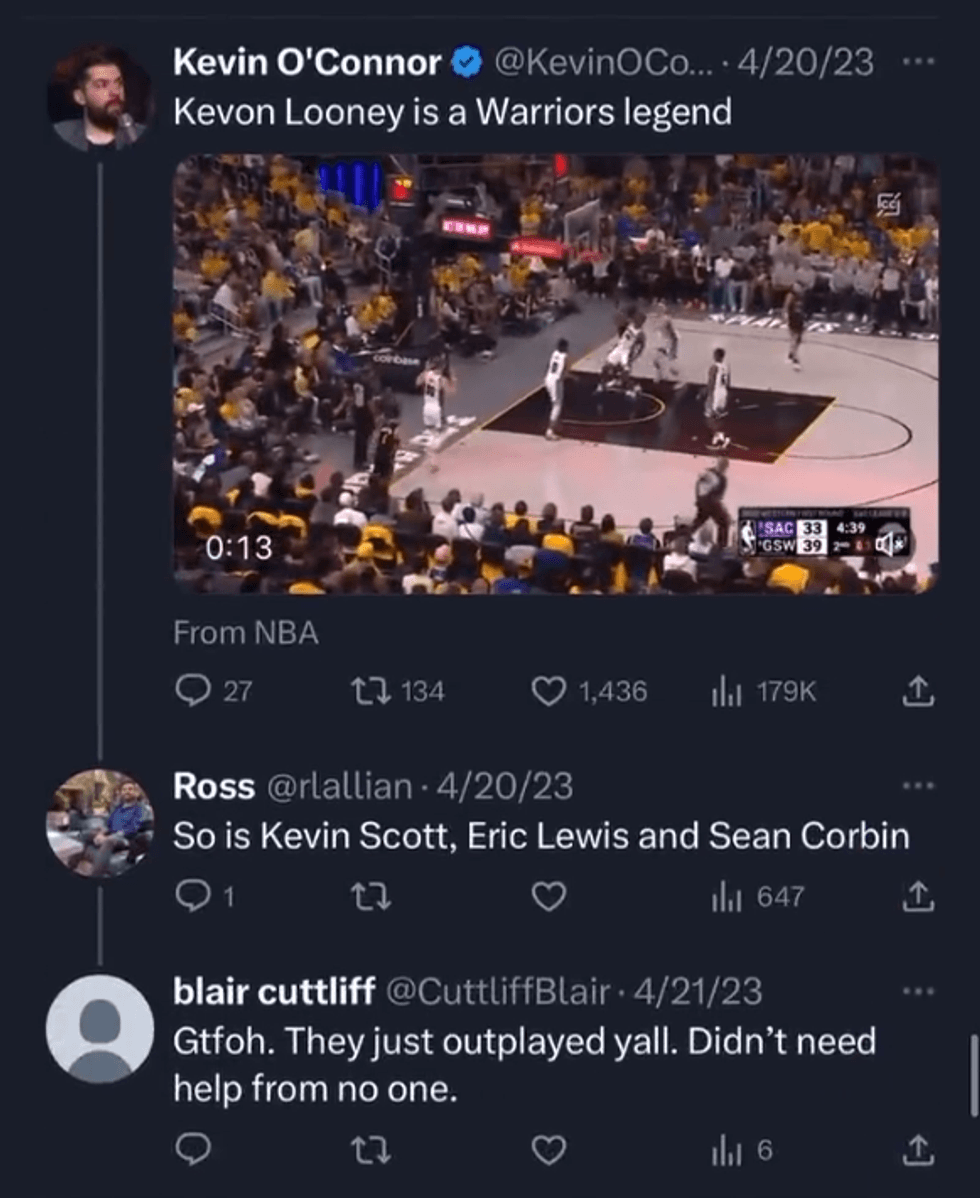Like blair cuttliff's reply
The height and width of the screenshot is (1198, 980).
click(x=547, y=1151)
